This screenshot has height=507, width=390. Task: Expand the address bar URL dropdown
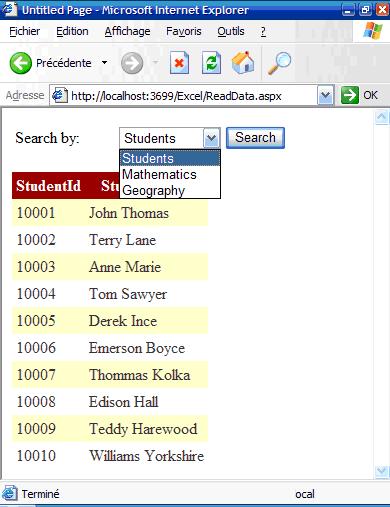[x=325, y=96]
